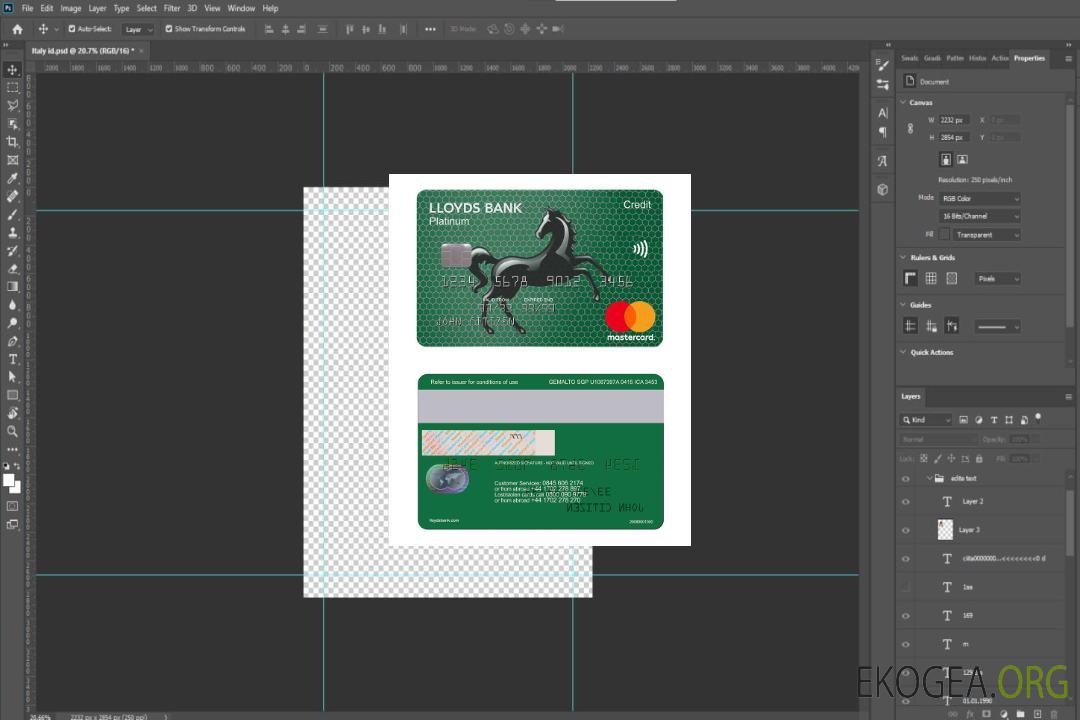Select the Move tool in the toolbox
The width and height of the screenshot is (1080, 720).
[12, 70]
